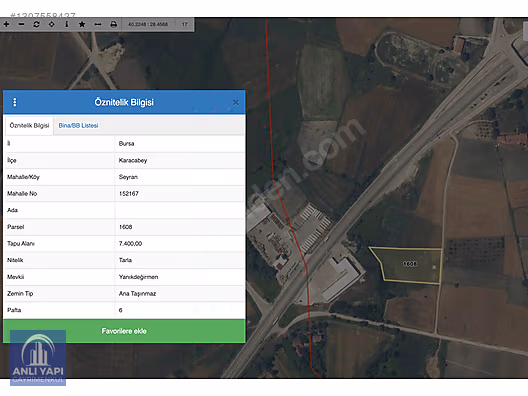
Task: Select the Karacabey value cell
Action: 179,160
